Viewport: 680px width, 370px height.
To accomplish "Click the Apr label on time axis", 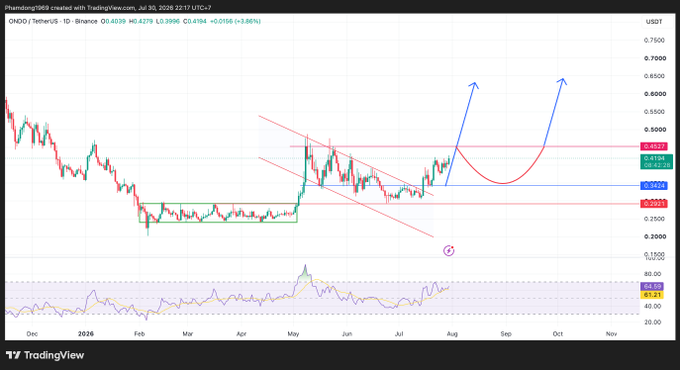I will (241, 334).
